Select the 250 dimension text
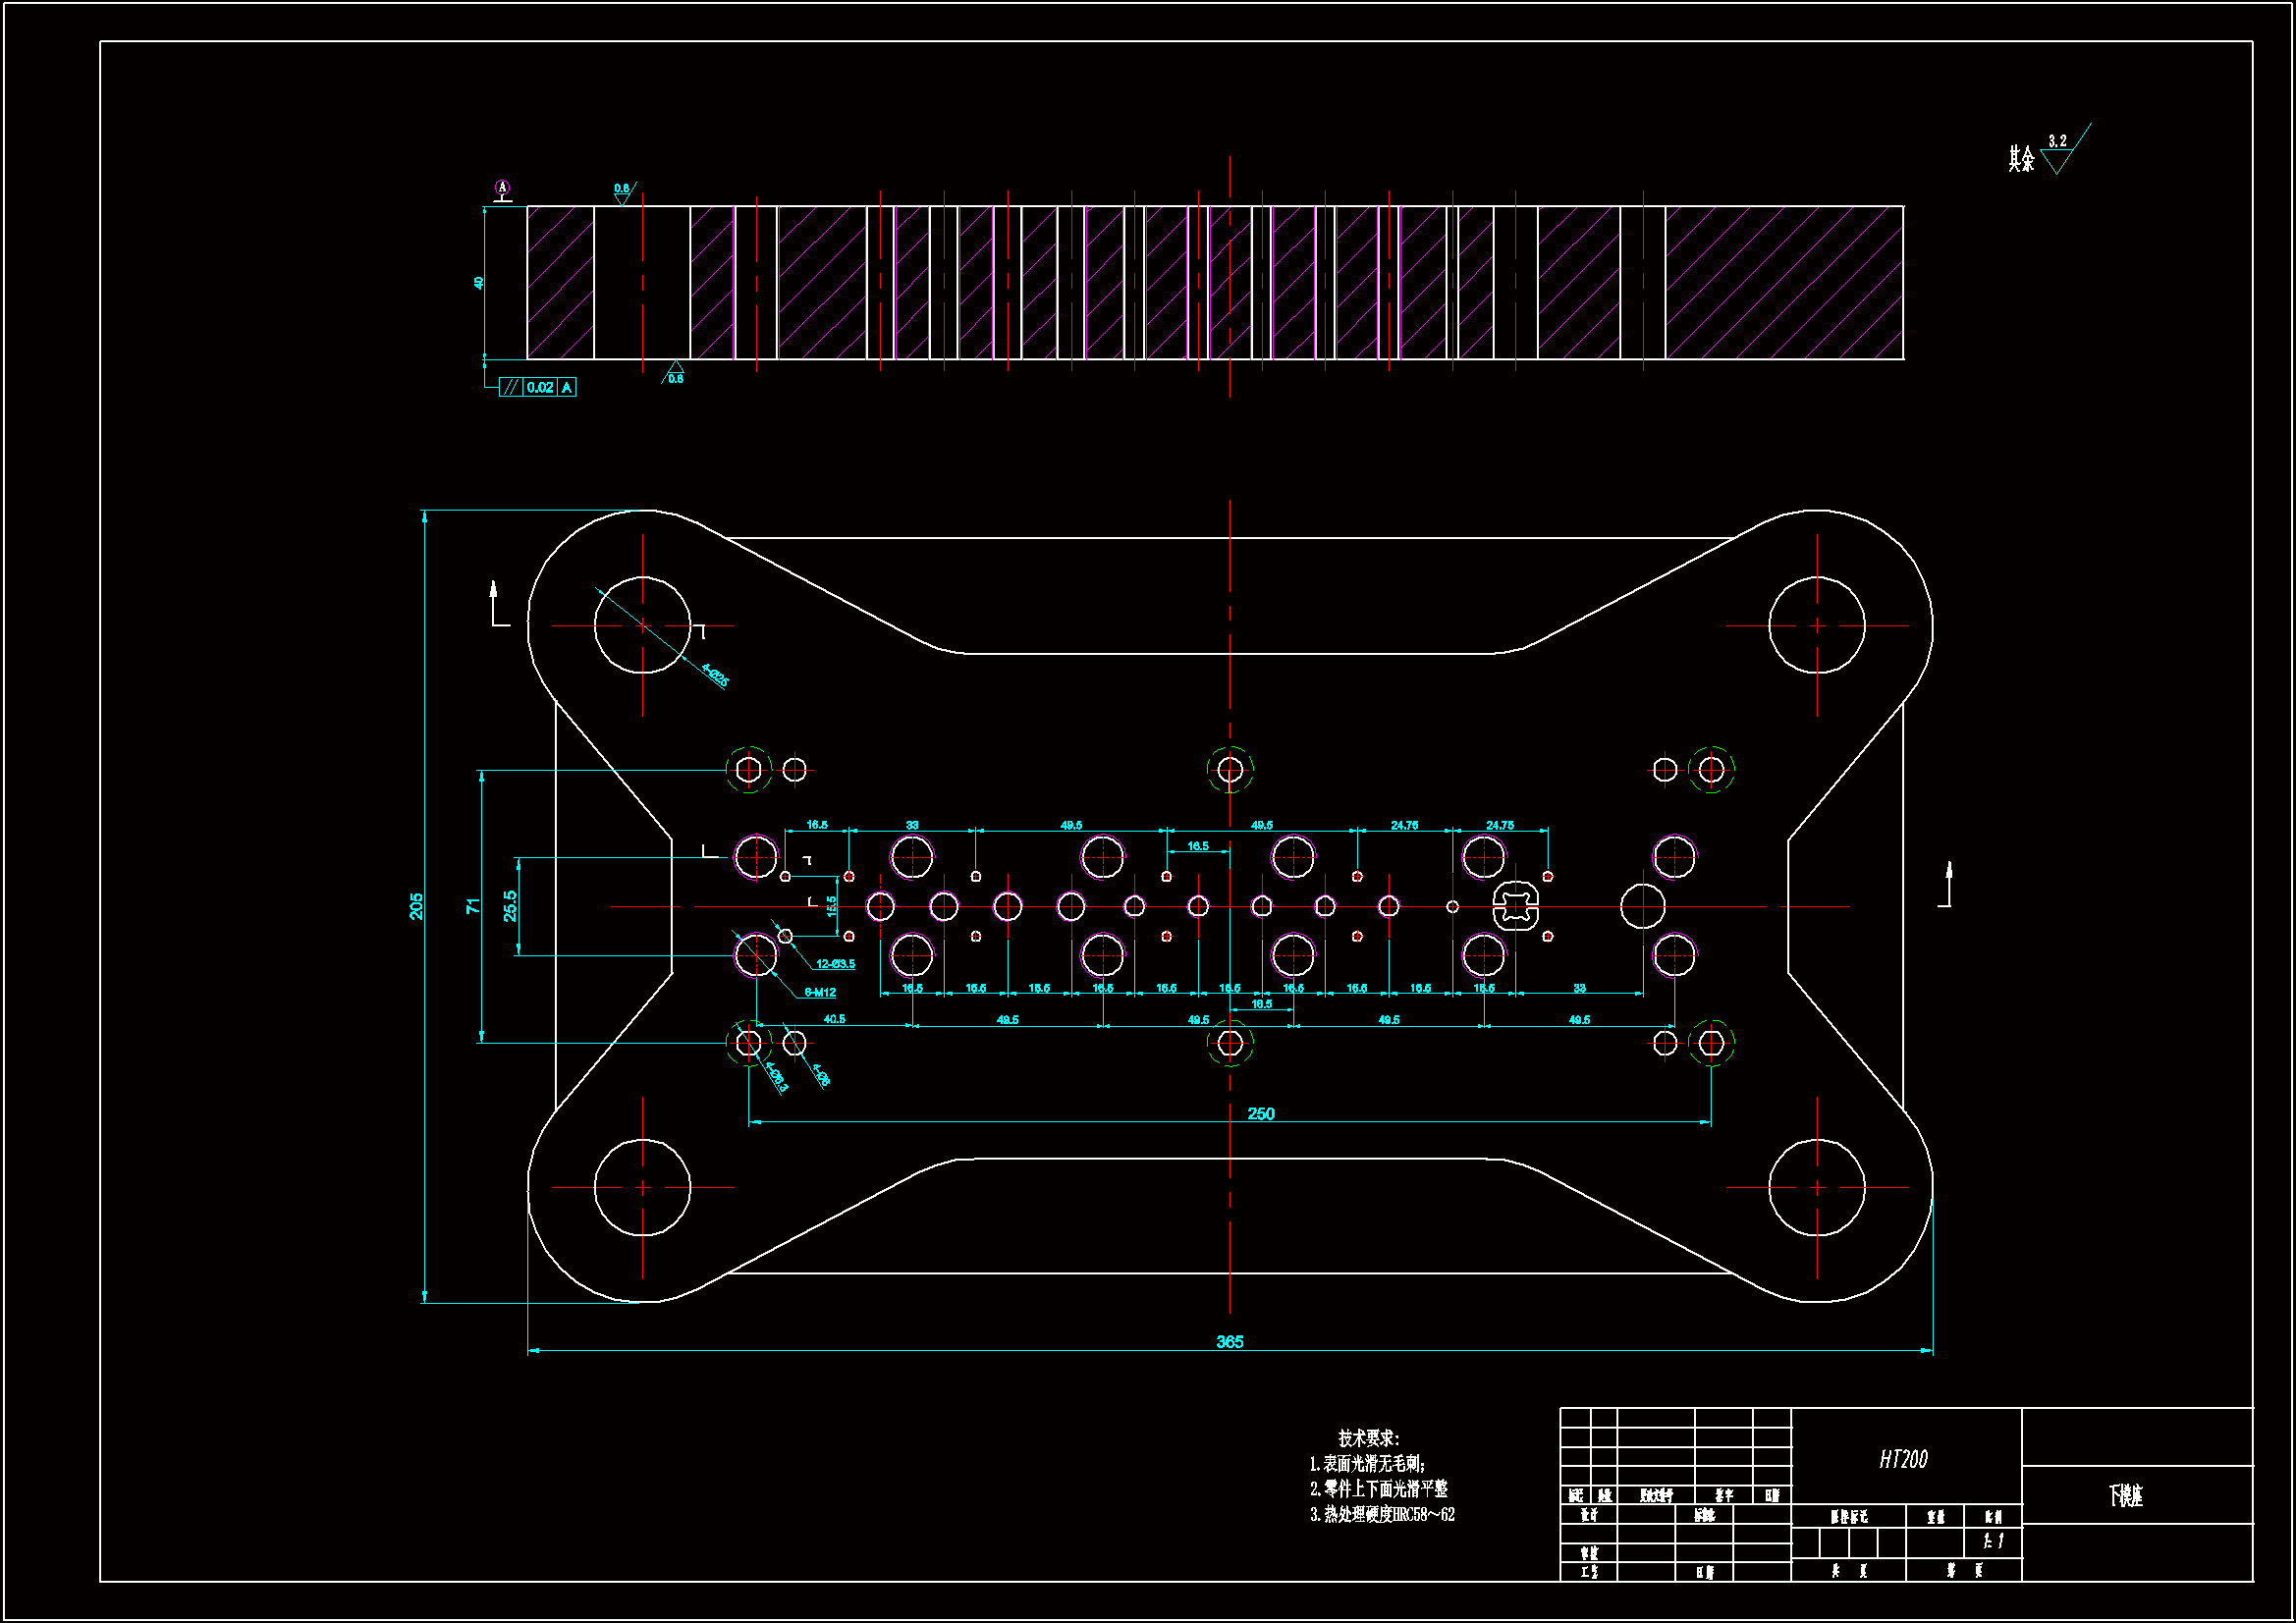 coord(1260,1114)
